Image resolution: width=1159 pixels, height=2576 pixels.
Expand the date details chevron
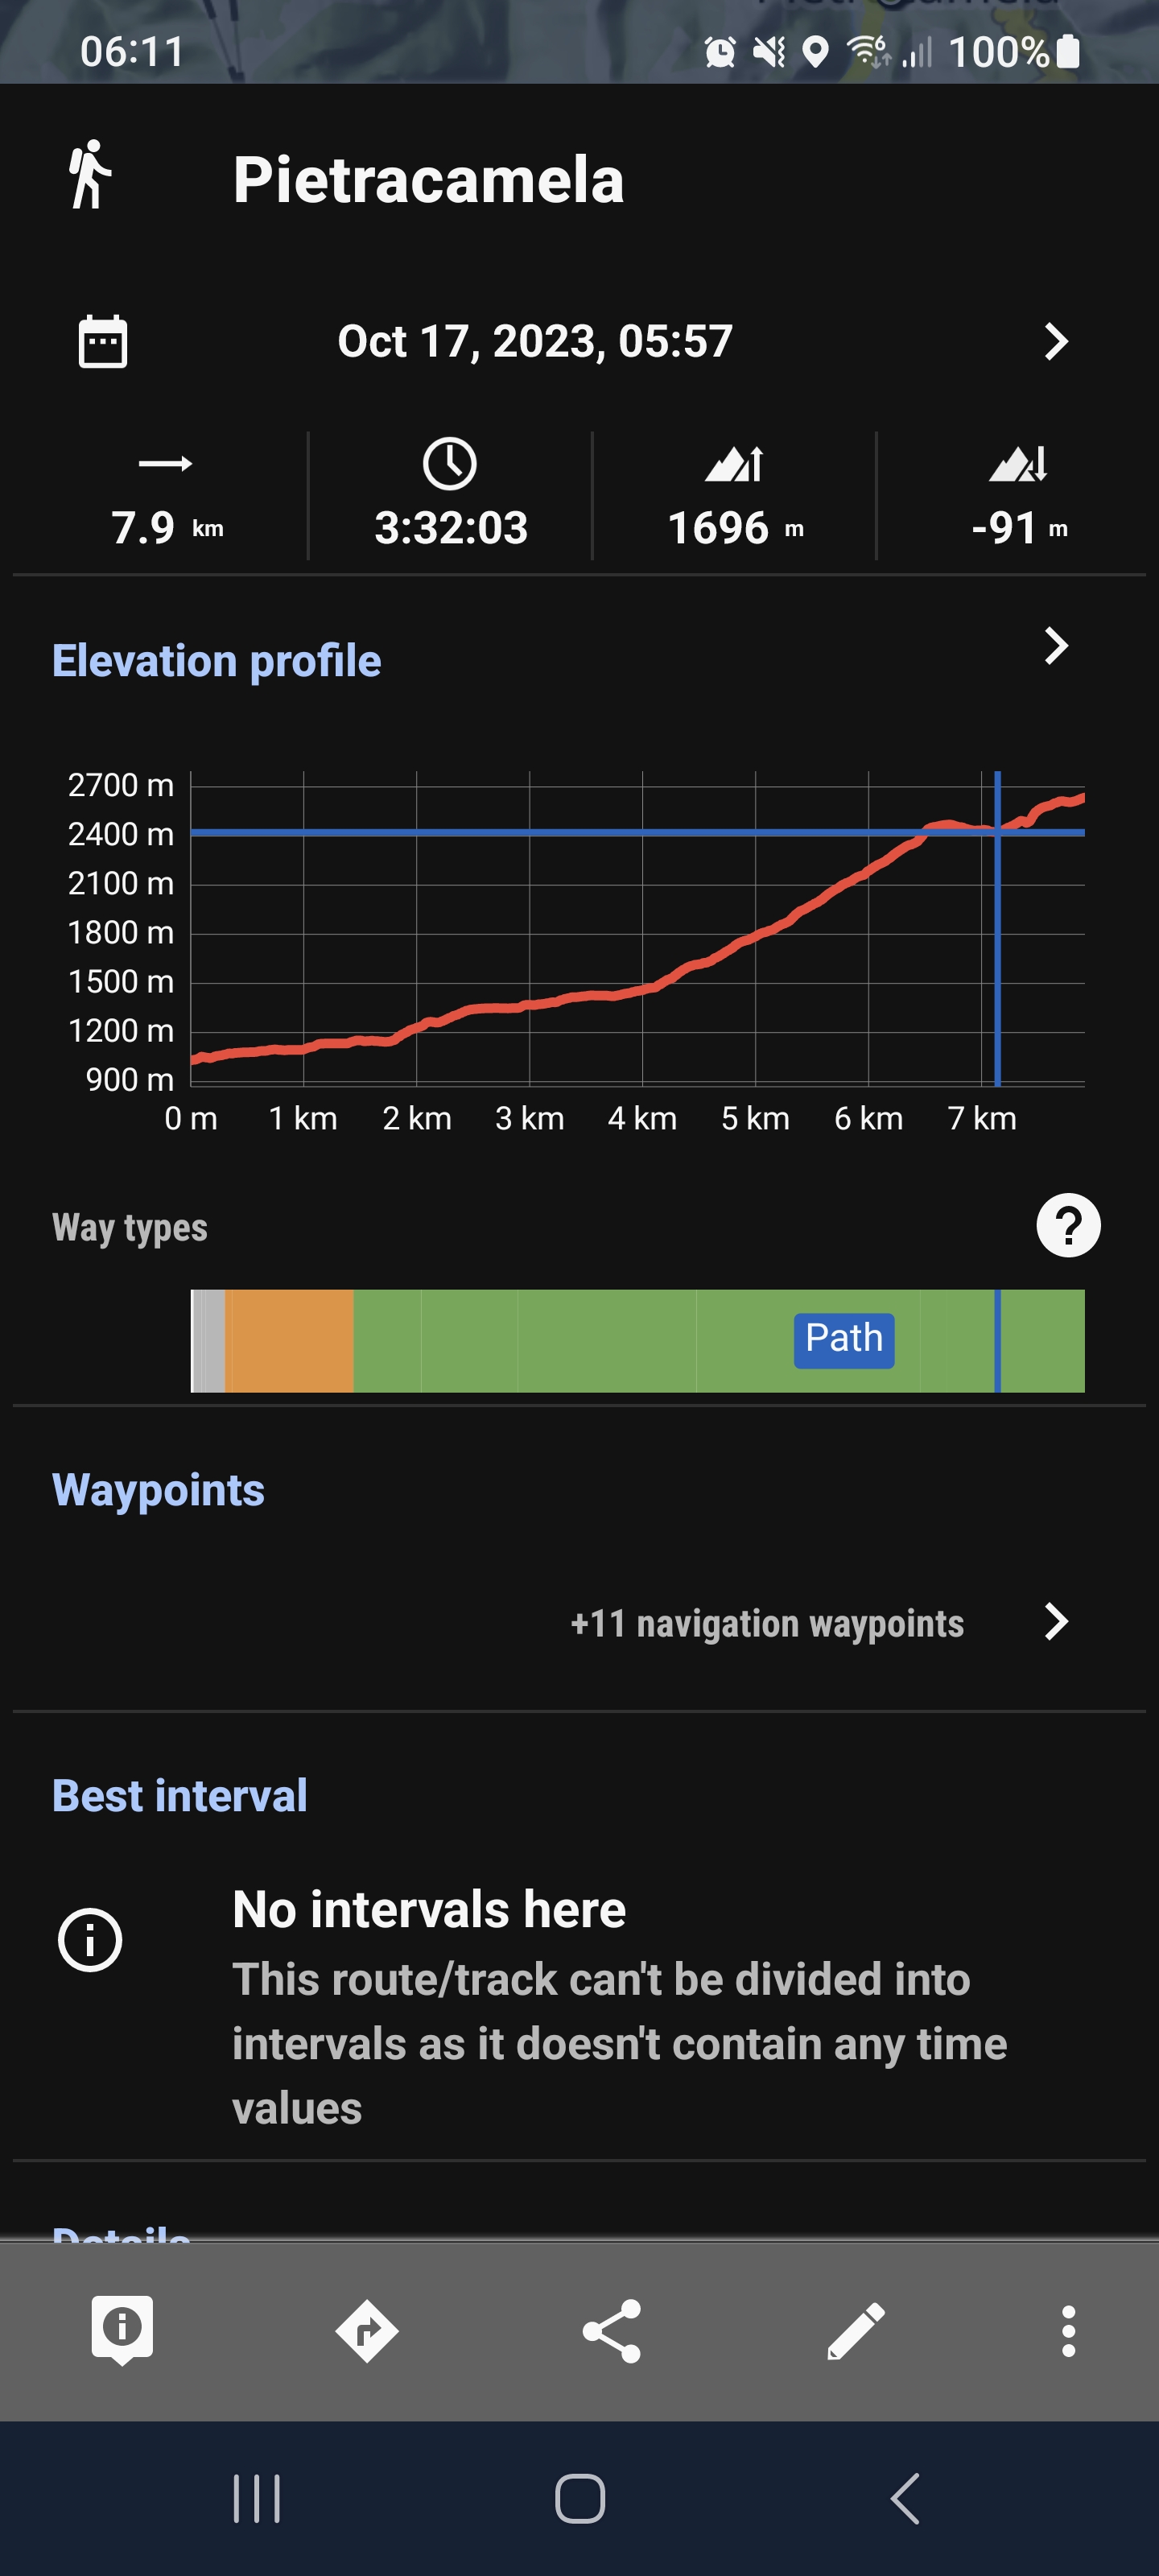(x=1056, y=342)
